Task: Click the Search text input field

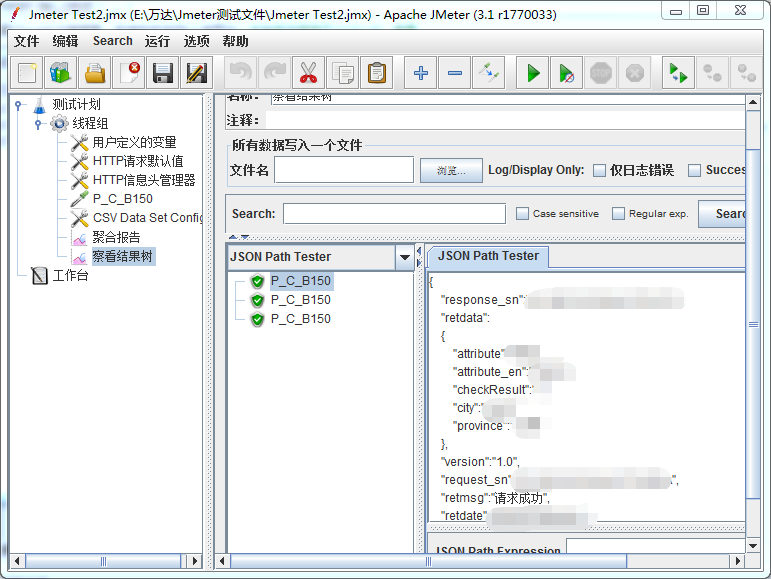Action: pyautogui.click(x=394, y=214)
